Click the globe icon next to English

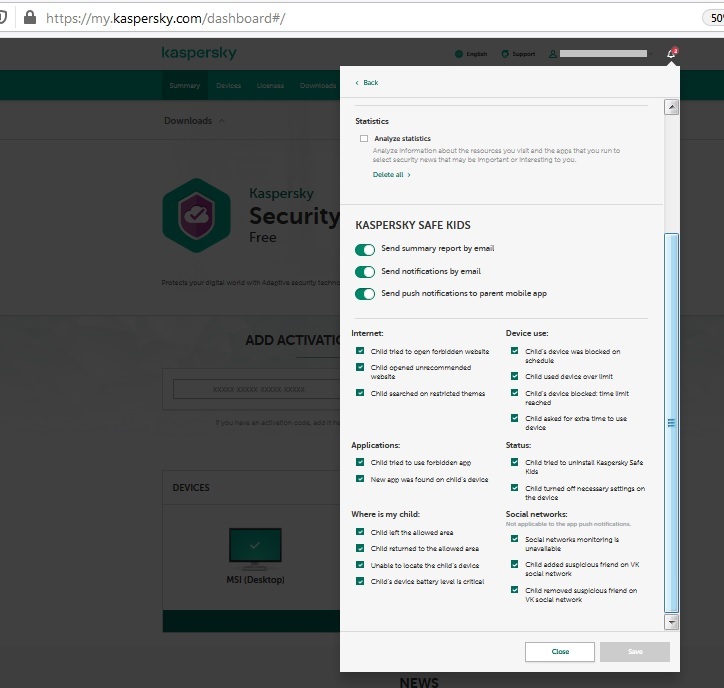(x=459, y=54)
